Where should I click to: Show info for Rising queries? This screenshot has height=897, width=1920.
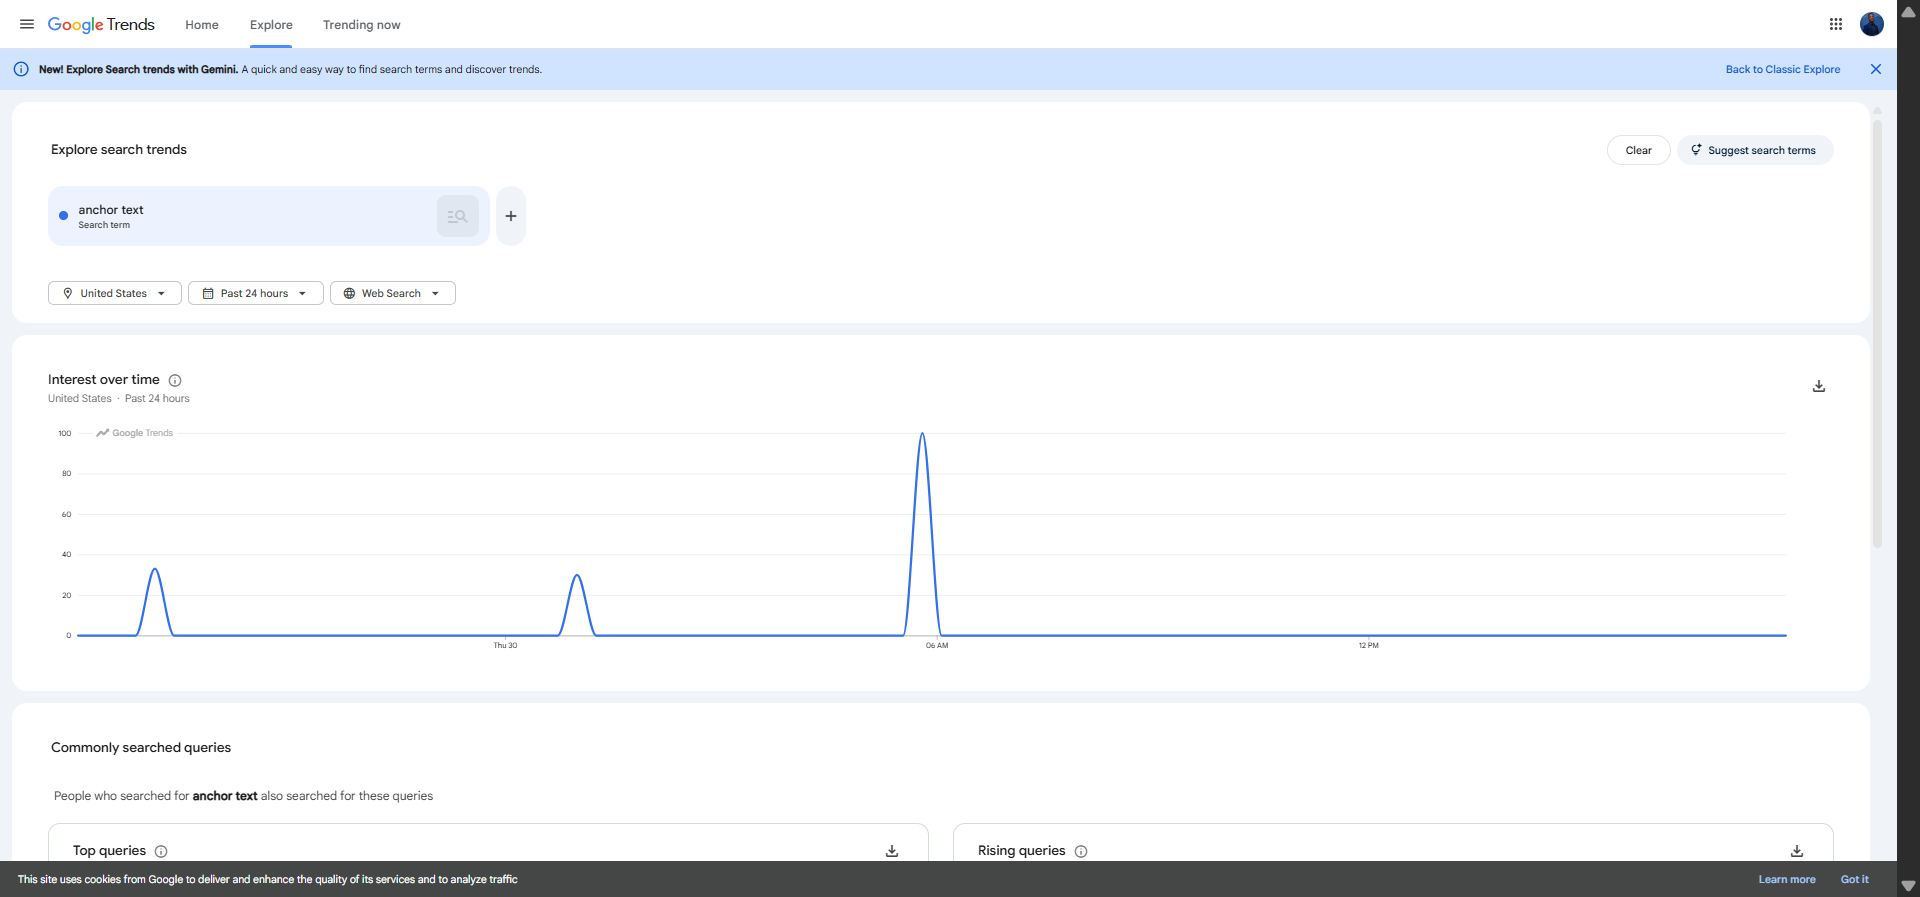coord(1081,851)
